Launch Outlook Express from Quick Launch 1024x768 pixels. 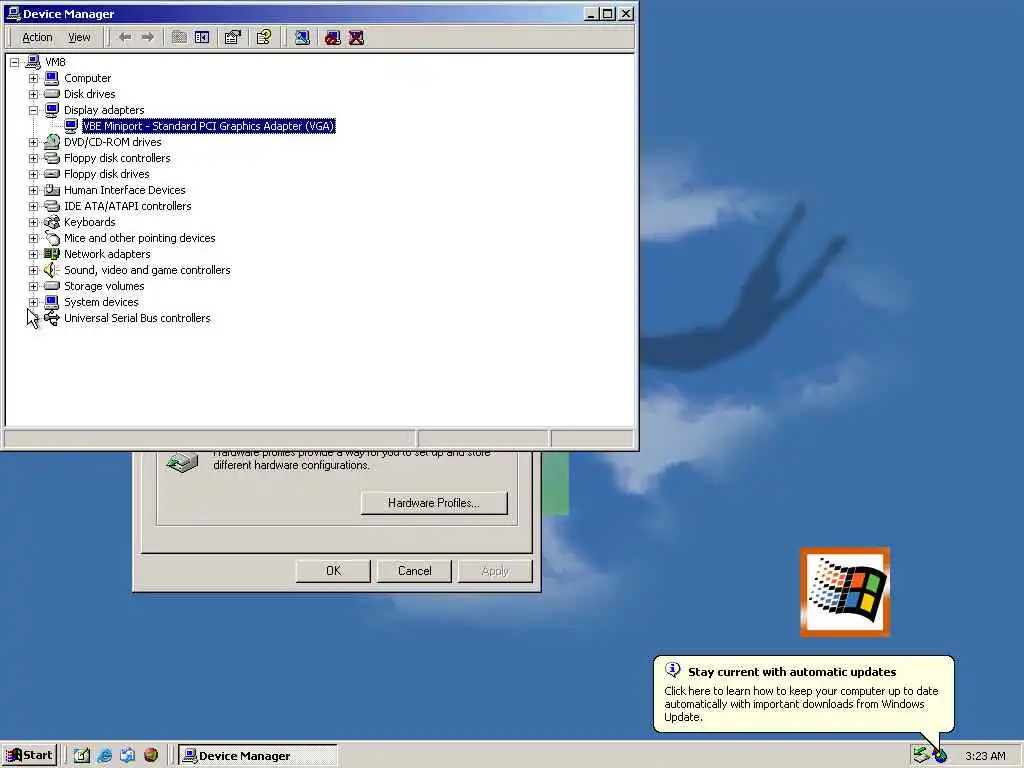coord(127,756)
